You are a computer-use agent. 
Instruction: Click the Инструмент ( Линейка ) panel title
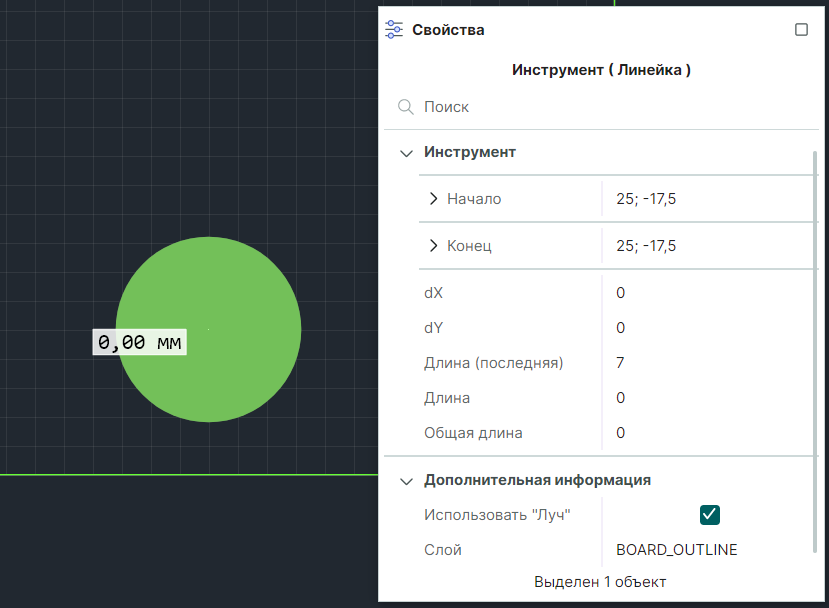click(x=601, y=70)
